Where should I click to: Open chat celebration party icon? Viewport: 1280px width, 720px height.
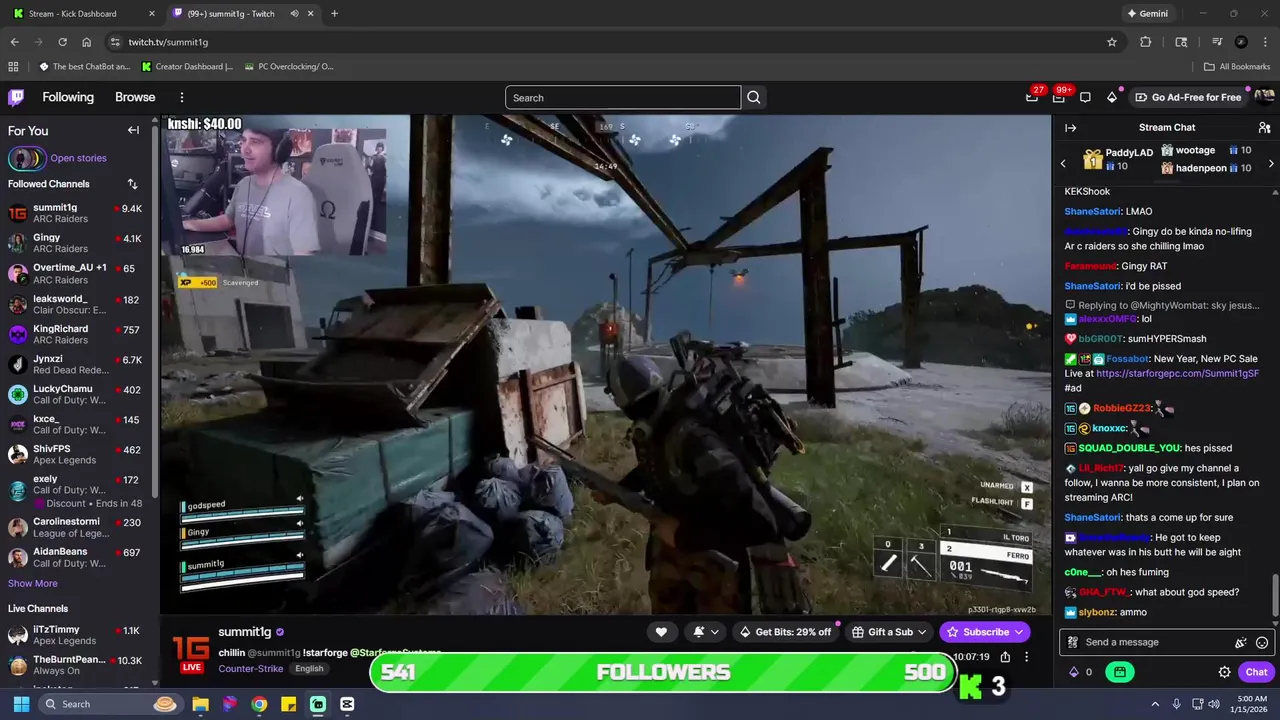[1241, 642]
